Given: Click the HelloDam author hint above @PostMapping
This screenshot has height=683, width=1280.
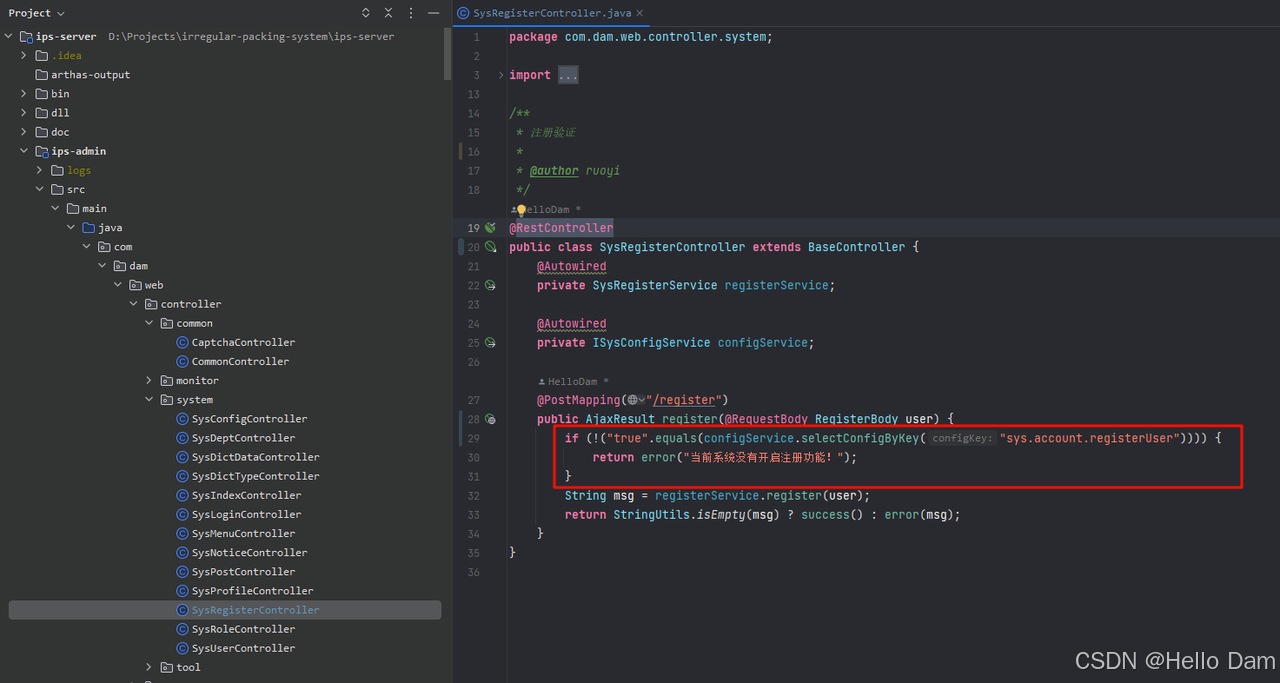Looking at the screenshot, I should pyautogui.click(x=574, y=381).
